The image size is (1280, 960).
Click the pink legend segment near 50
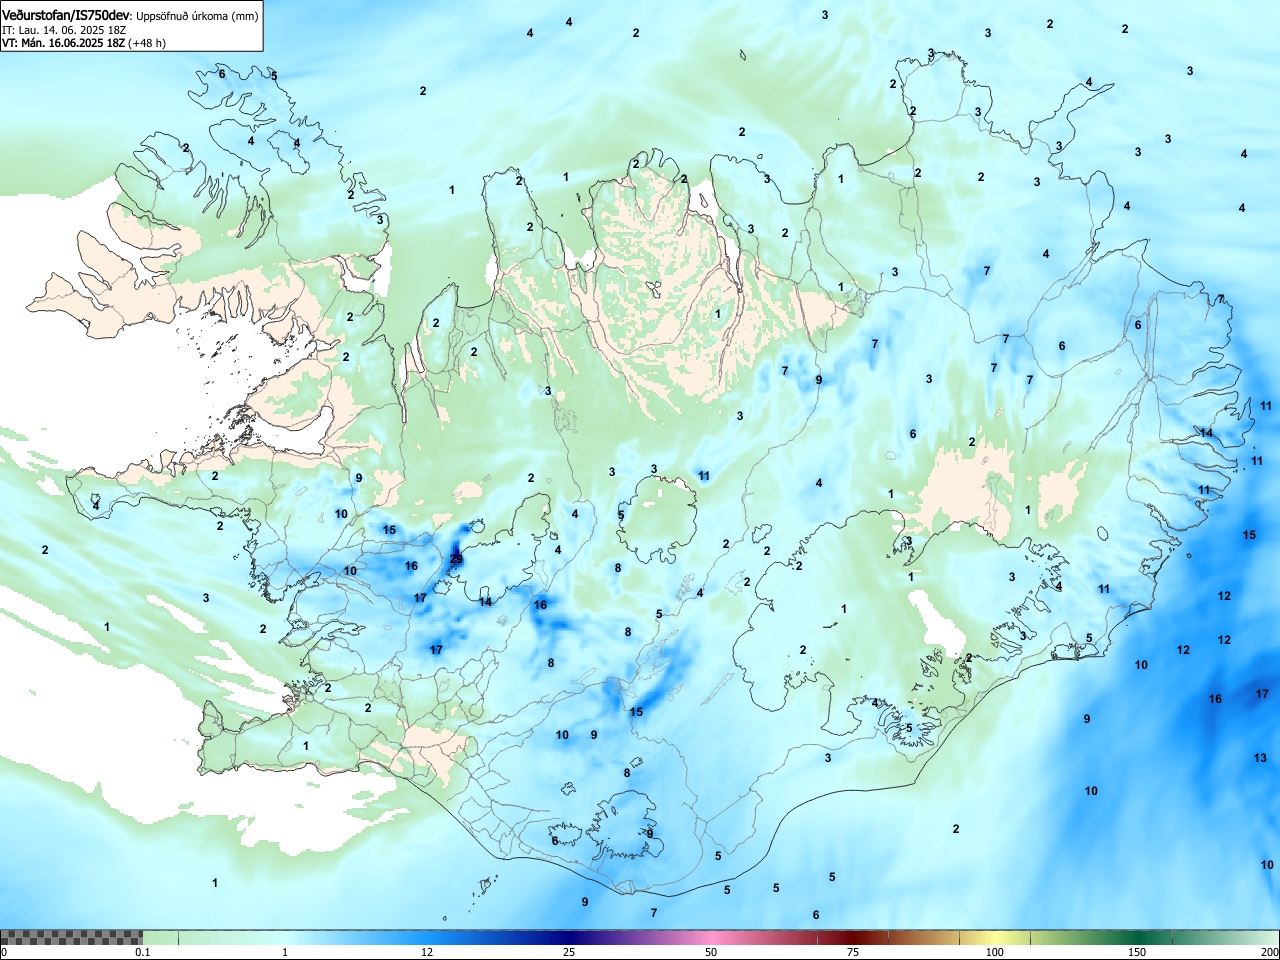click(711, 937)
